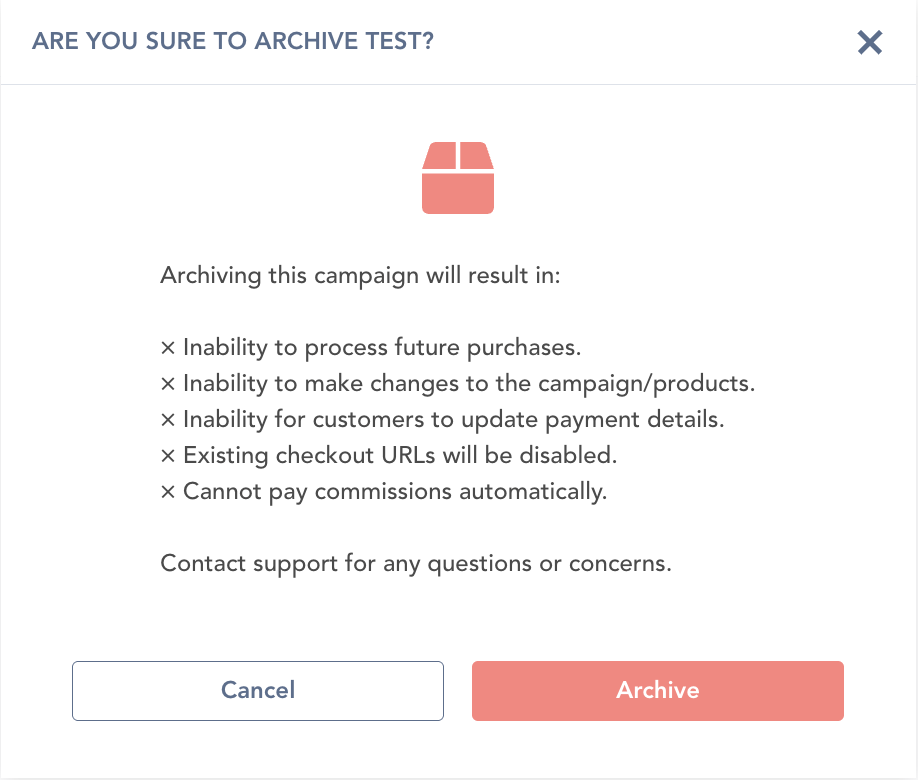Click the 'Archiving this campaign will result in' text
This screenshot has height=780, width=918.
click(360, 275)
